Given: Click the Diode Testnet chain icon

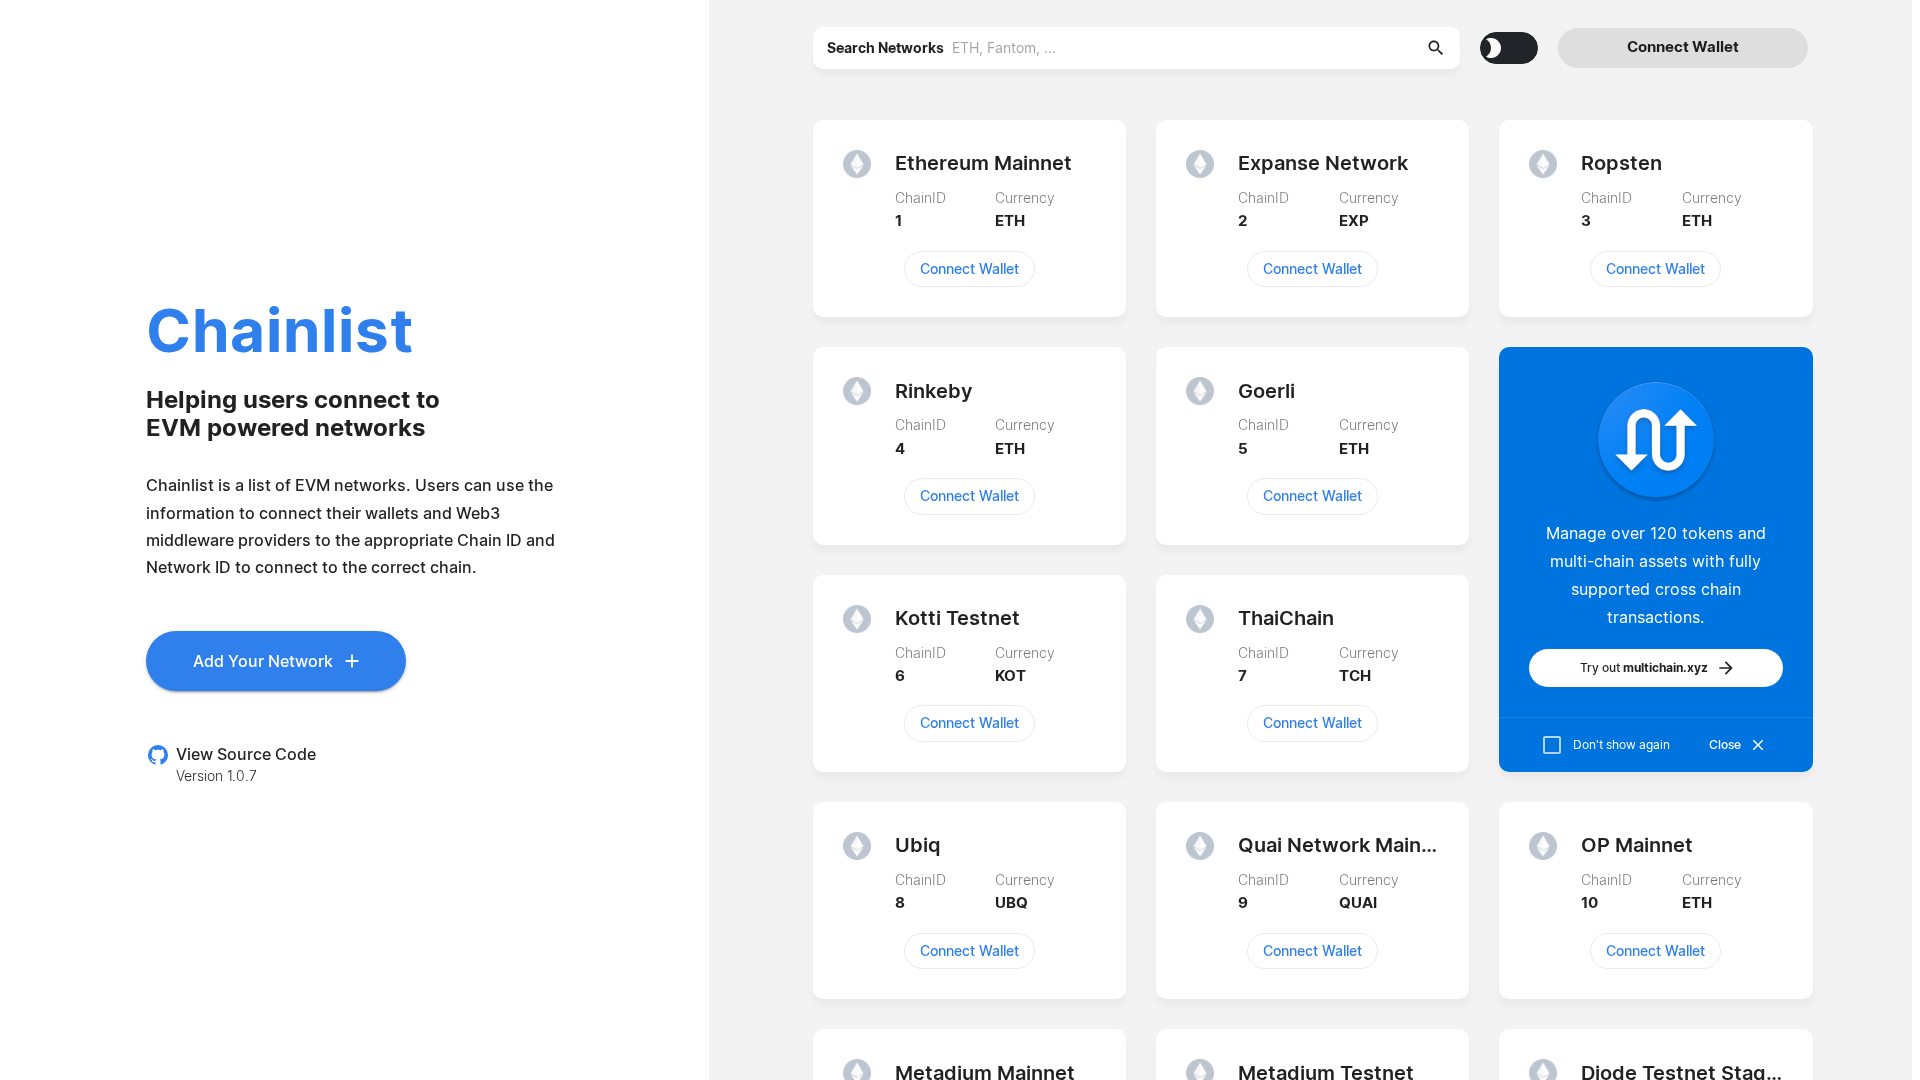Looking at the screenshot, I should click(1543, 1070).
